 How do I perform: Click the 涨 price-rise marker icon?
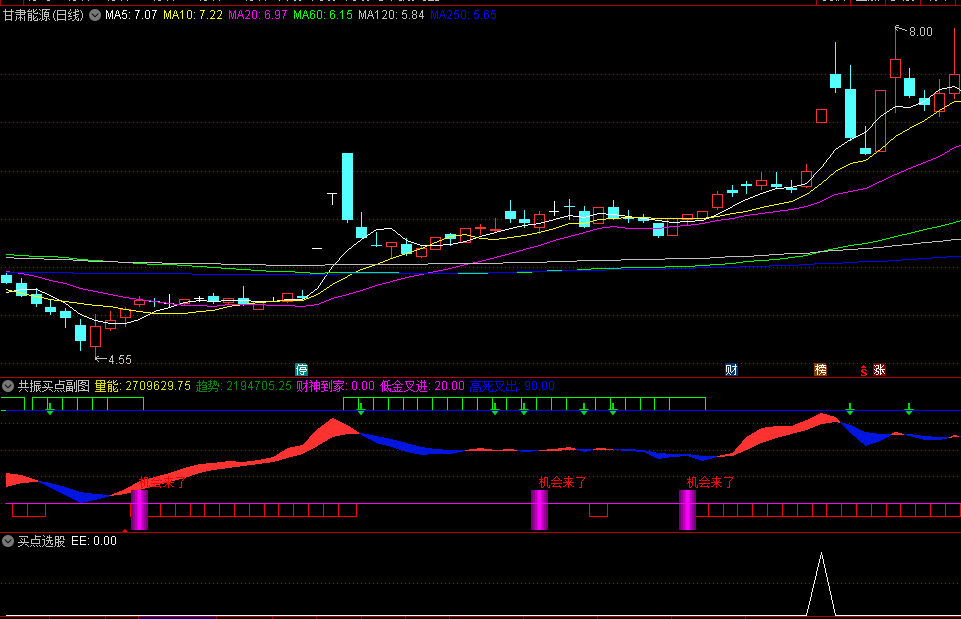coord(879,369)
